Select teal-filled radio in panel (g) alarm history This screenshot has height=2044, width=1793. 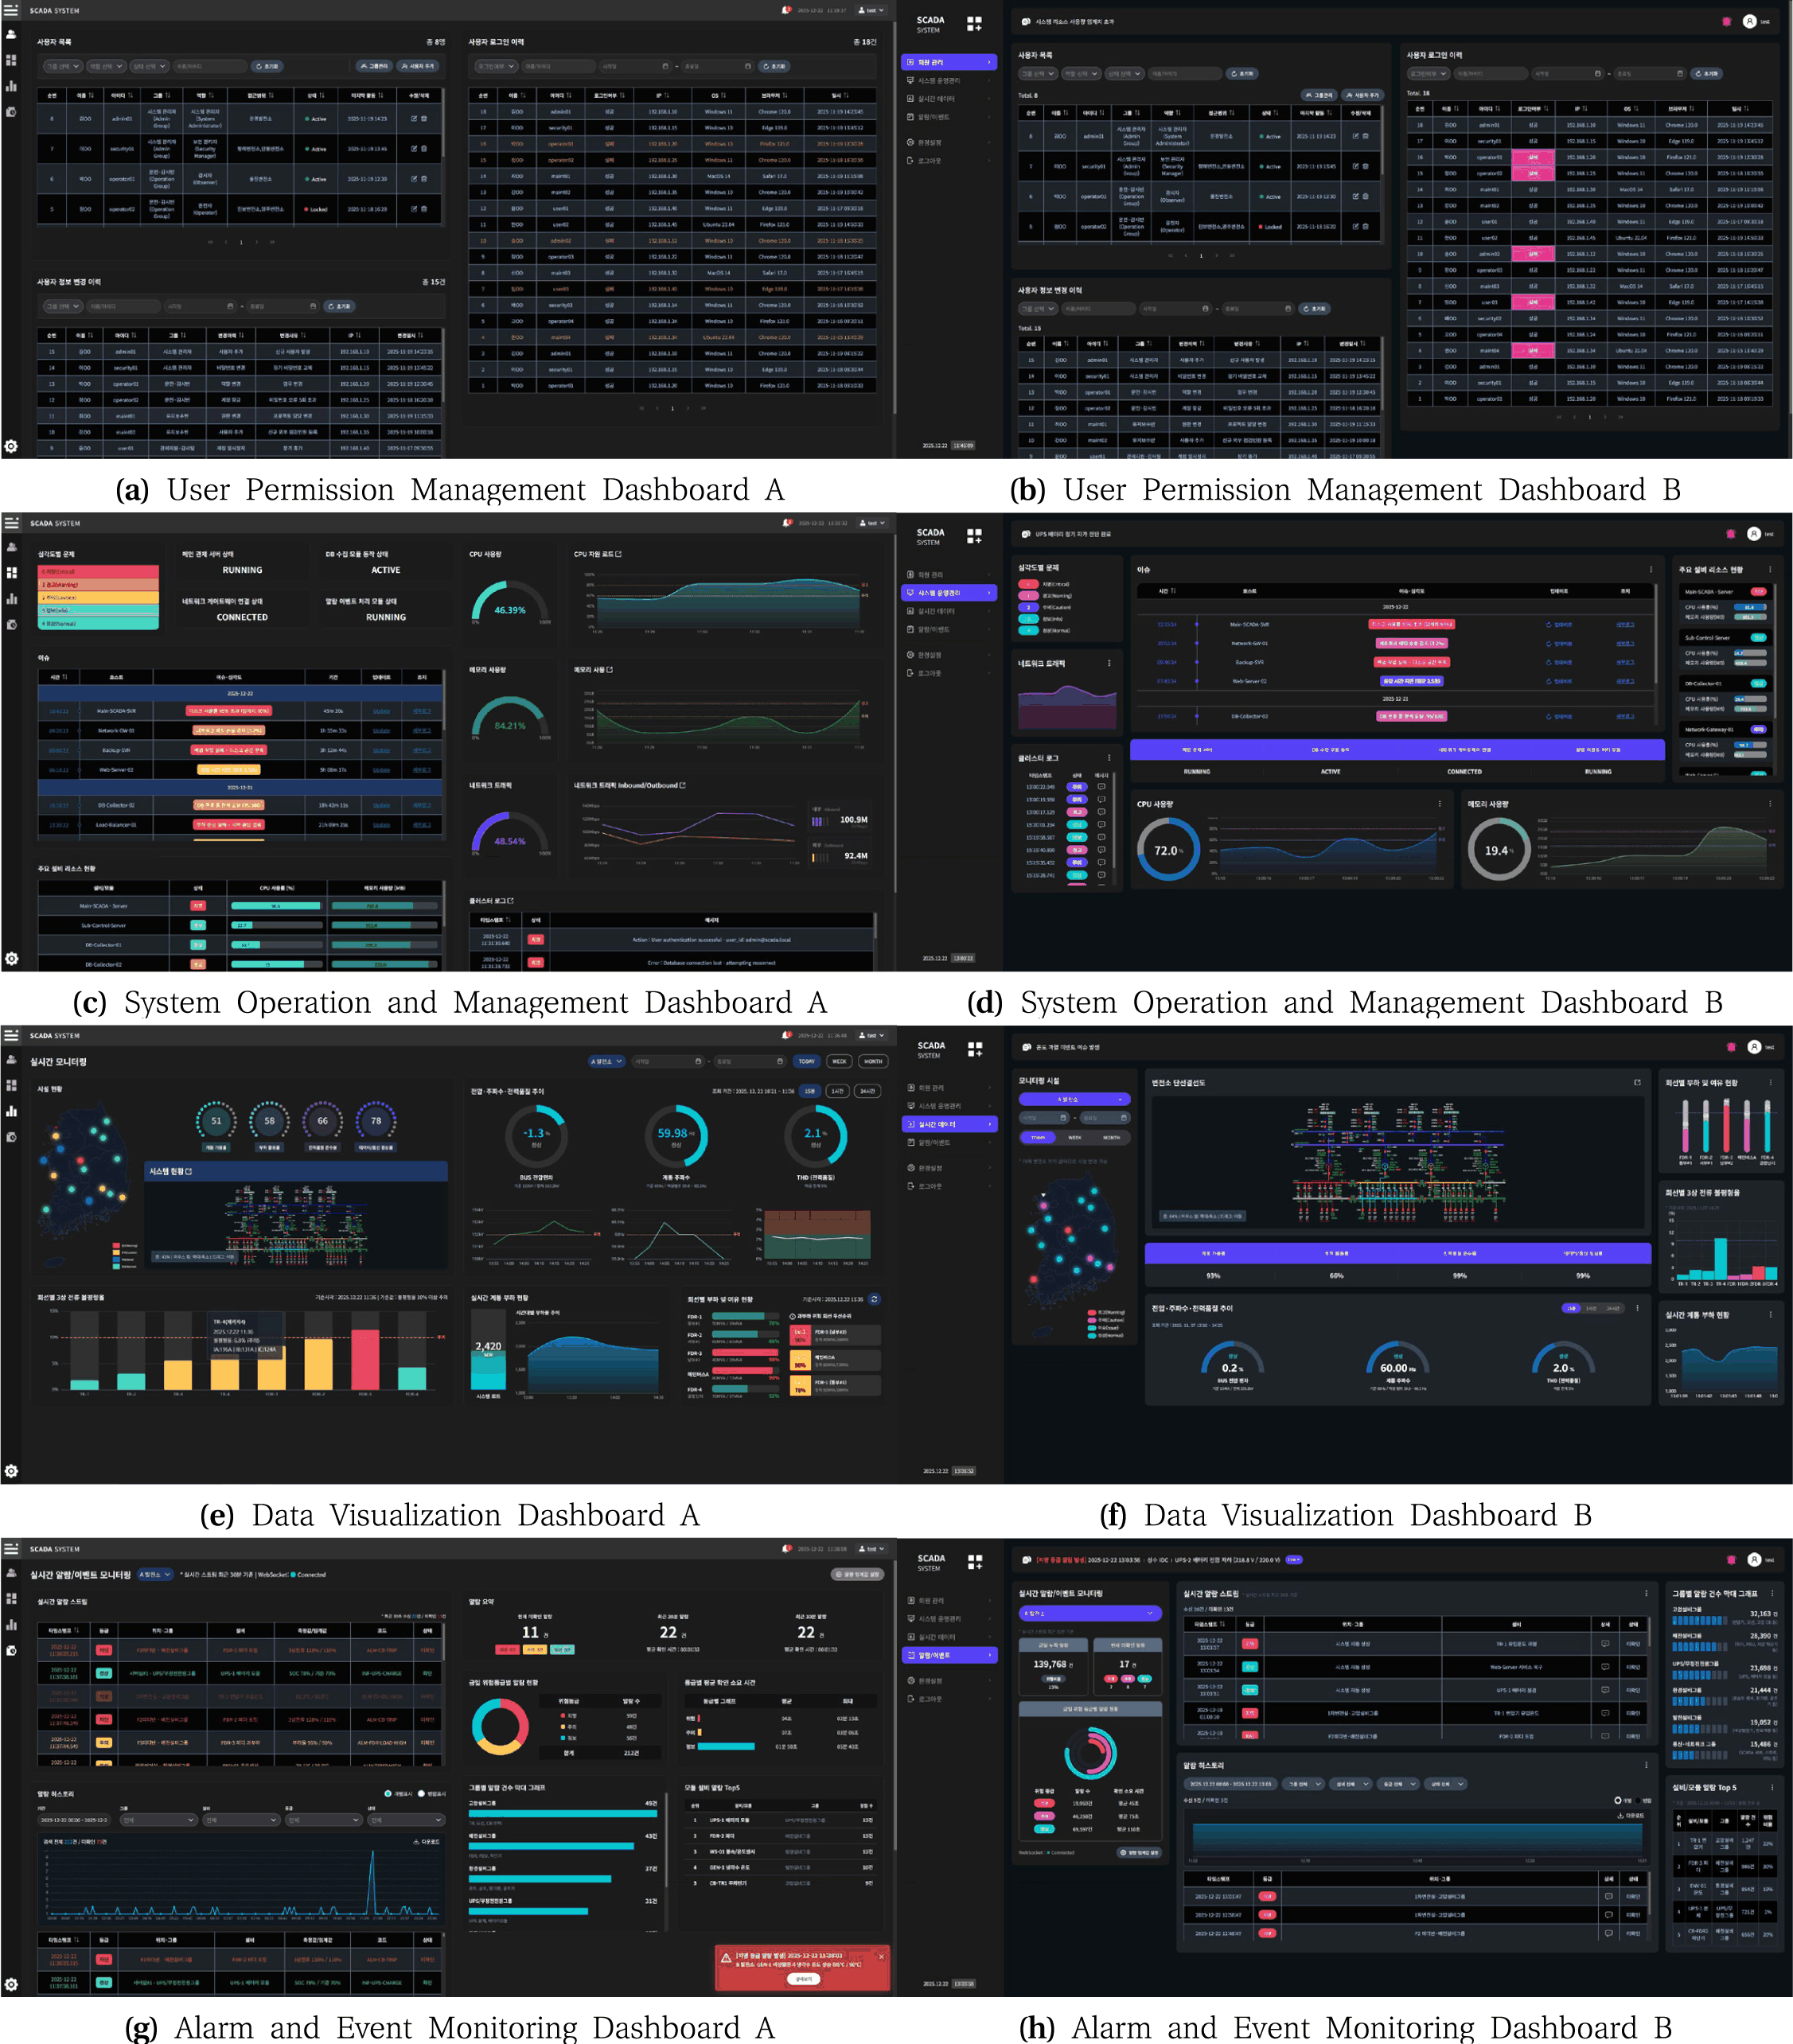pos(388,1793)
